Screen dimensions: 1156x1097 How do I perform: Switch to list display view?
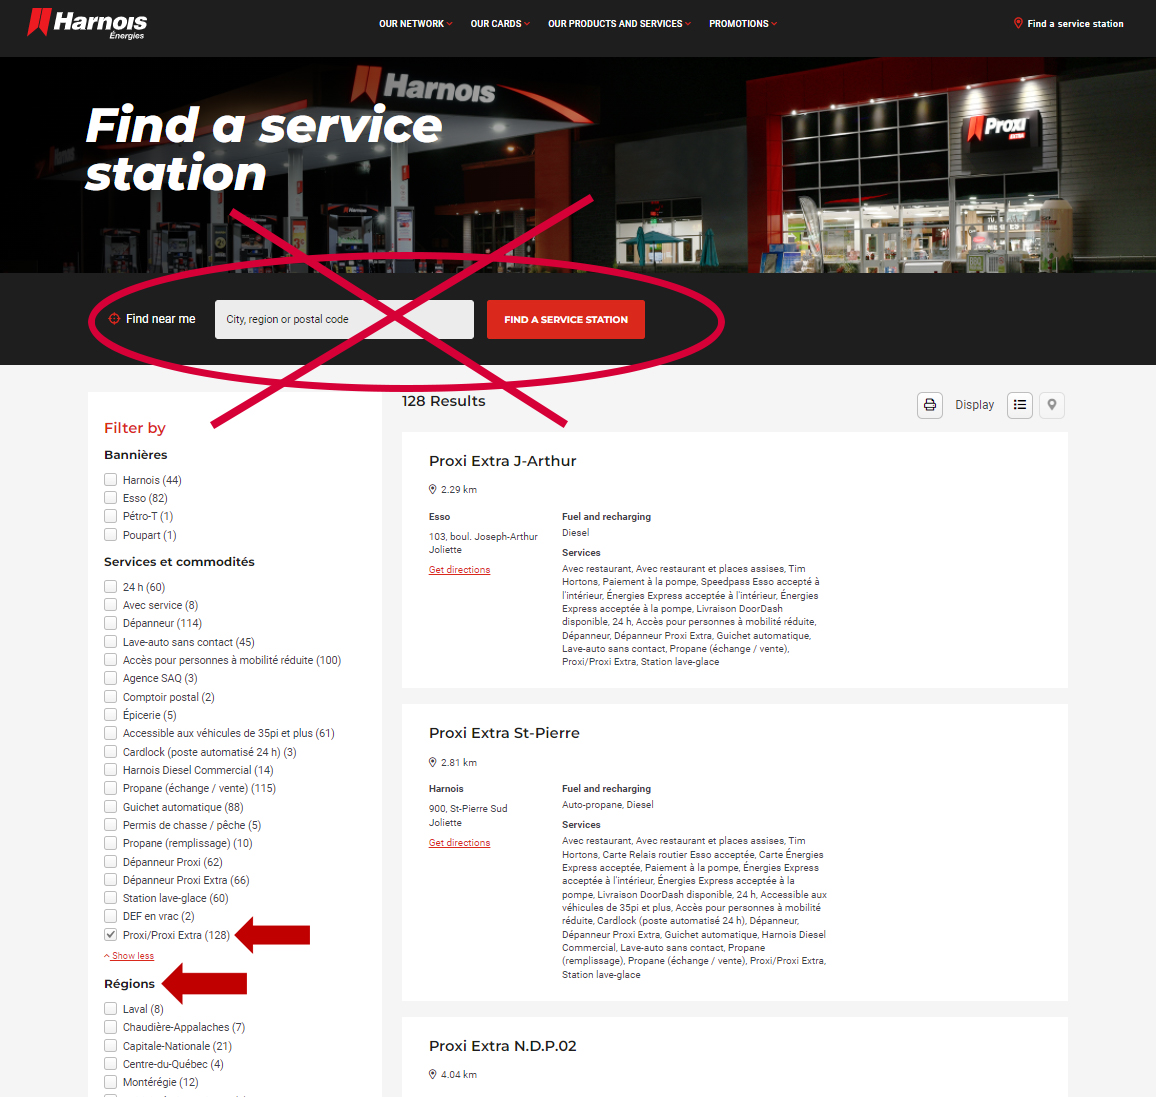pos(1020,405)
